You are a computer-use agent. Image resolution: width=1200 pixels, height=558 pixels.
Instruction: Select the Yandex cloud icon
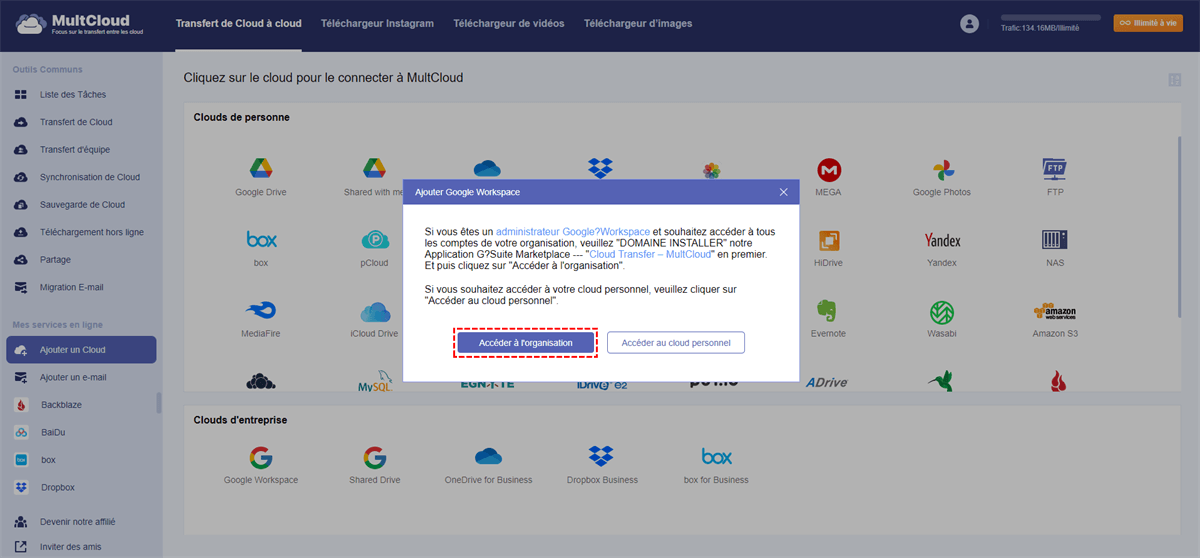click(942, 240)
